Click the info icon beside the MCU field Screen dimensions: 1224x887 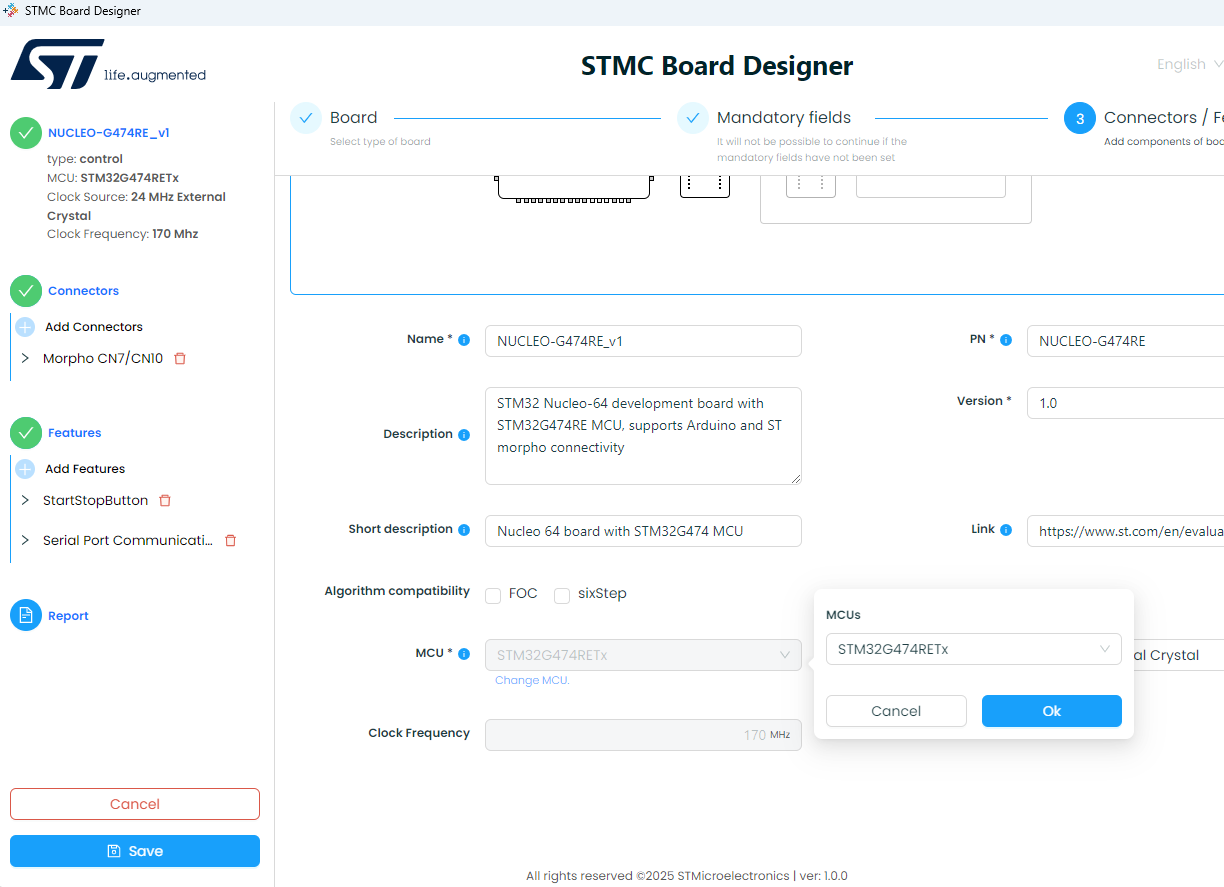[464, 652]
